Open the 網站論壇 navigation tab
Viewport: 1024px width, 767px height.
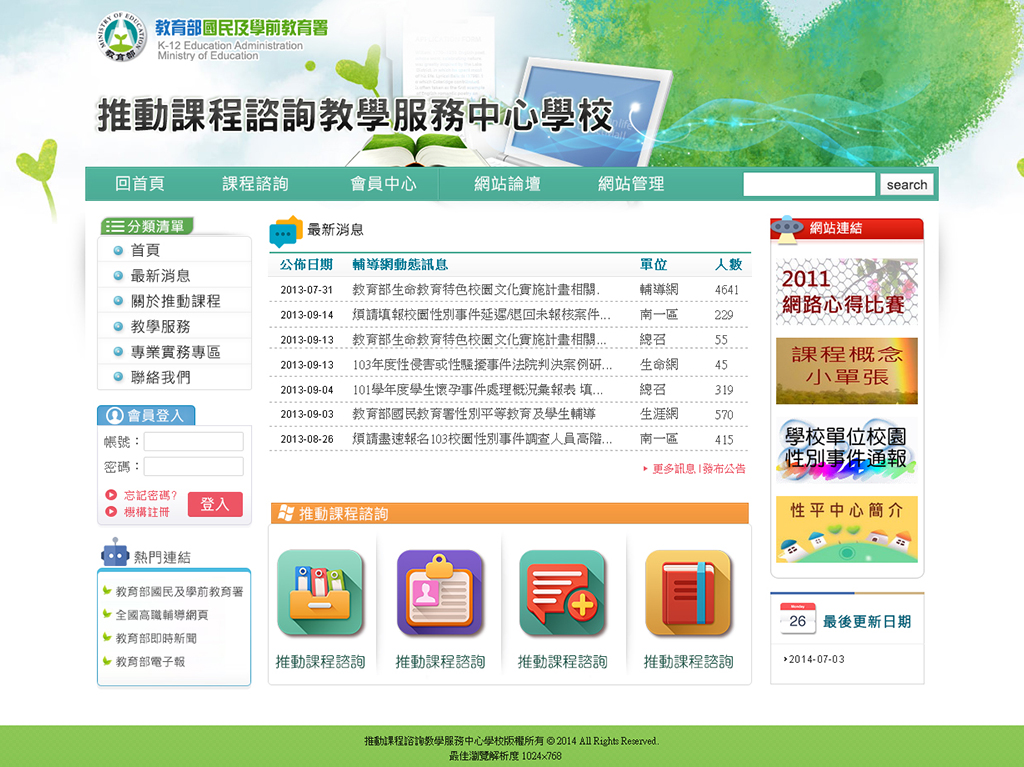coord(507,184)
